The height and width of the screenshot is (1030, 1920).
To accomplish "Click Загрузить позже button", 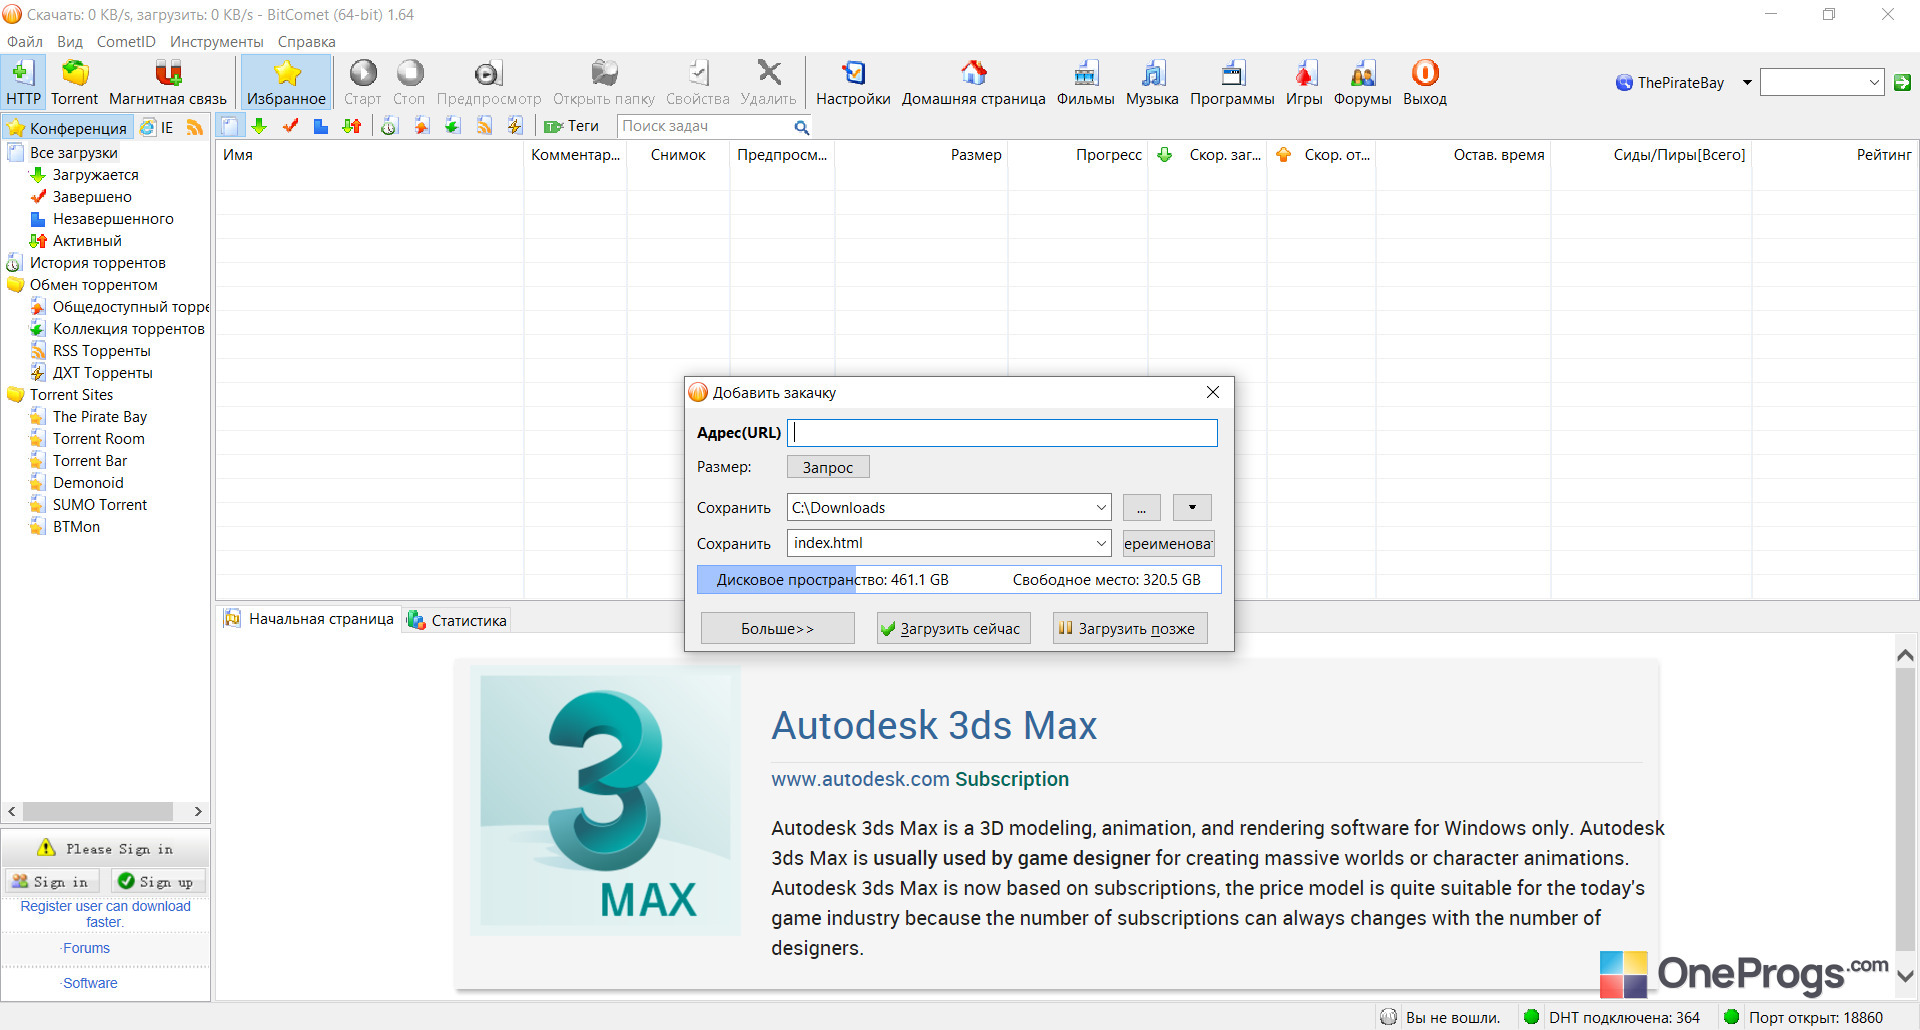I will pos(1130,628).
